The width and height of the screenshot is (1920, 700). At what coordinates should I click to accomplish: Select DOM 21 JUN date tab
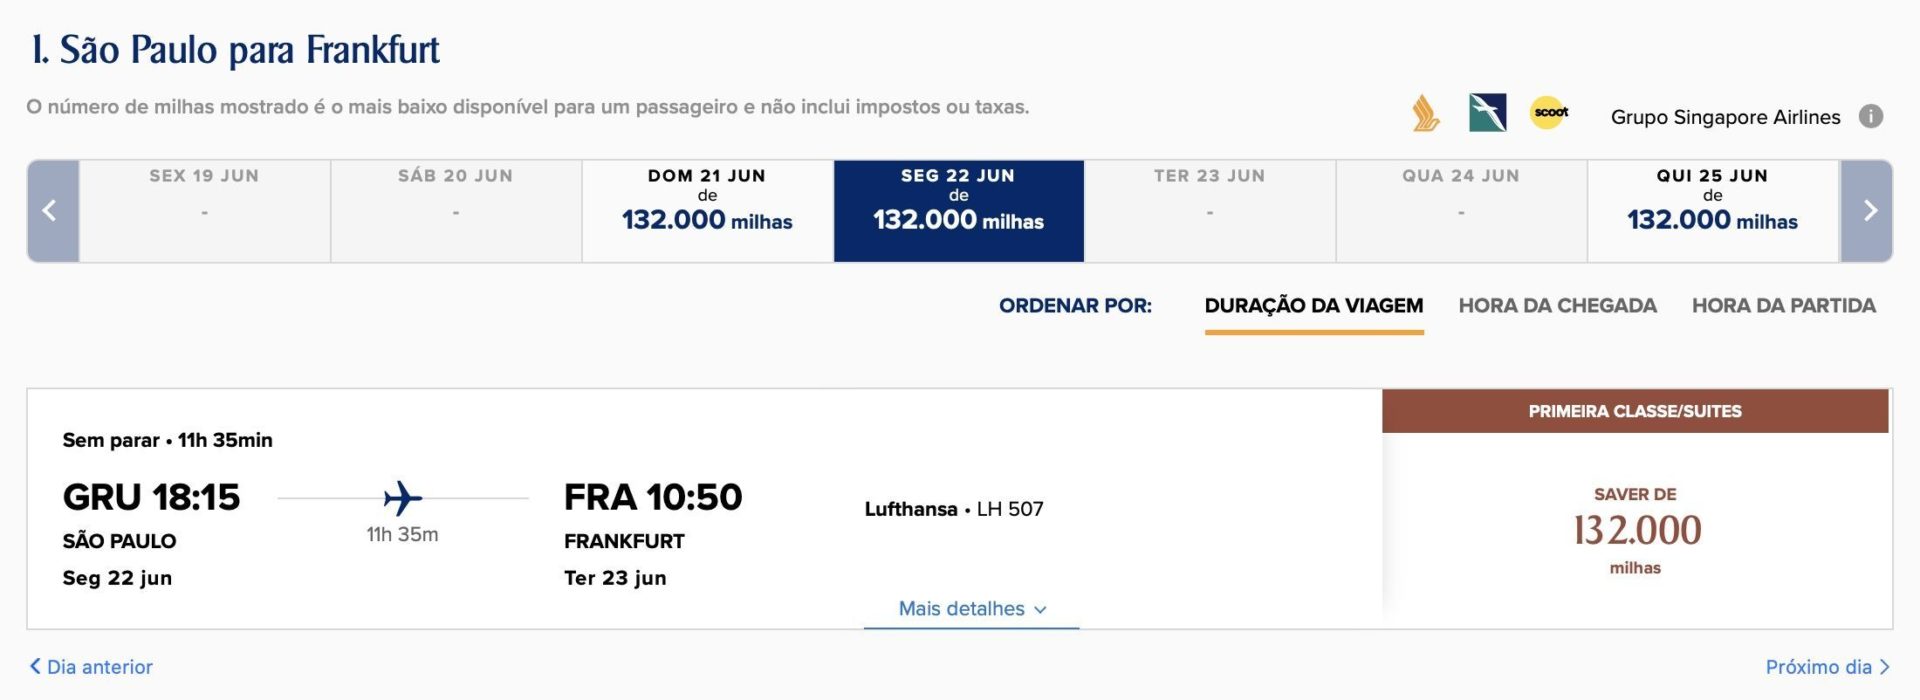click(x=707, y=211)
